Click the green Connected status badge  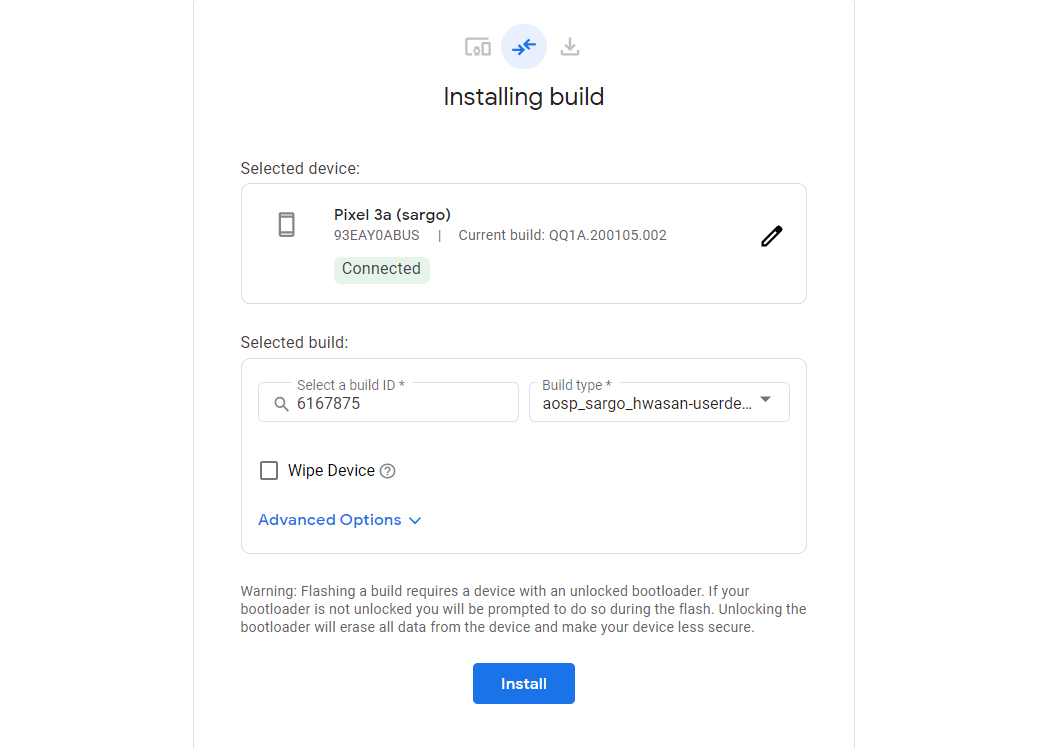coord(381,269)
